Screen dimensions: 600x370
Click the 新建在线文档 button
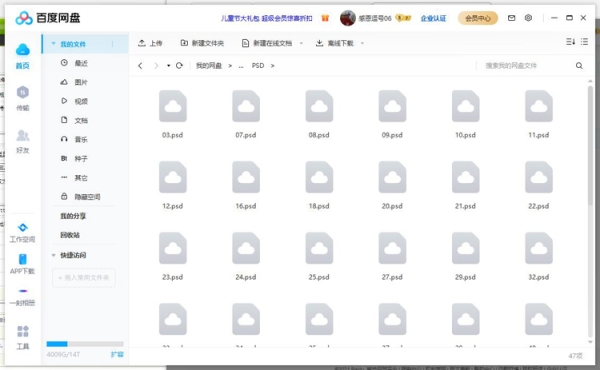click(x=267, y=43)
